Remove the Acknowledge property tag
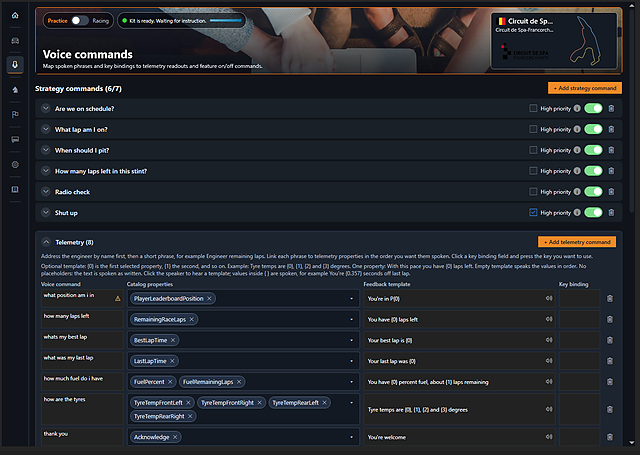The height and width of the screenshot is (455, 640). 175,437
